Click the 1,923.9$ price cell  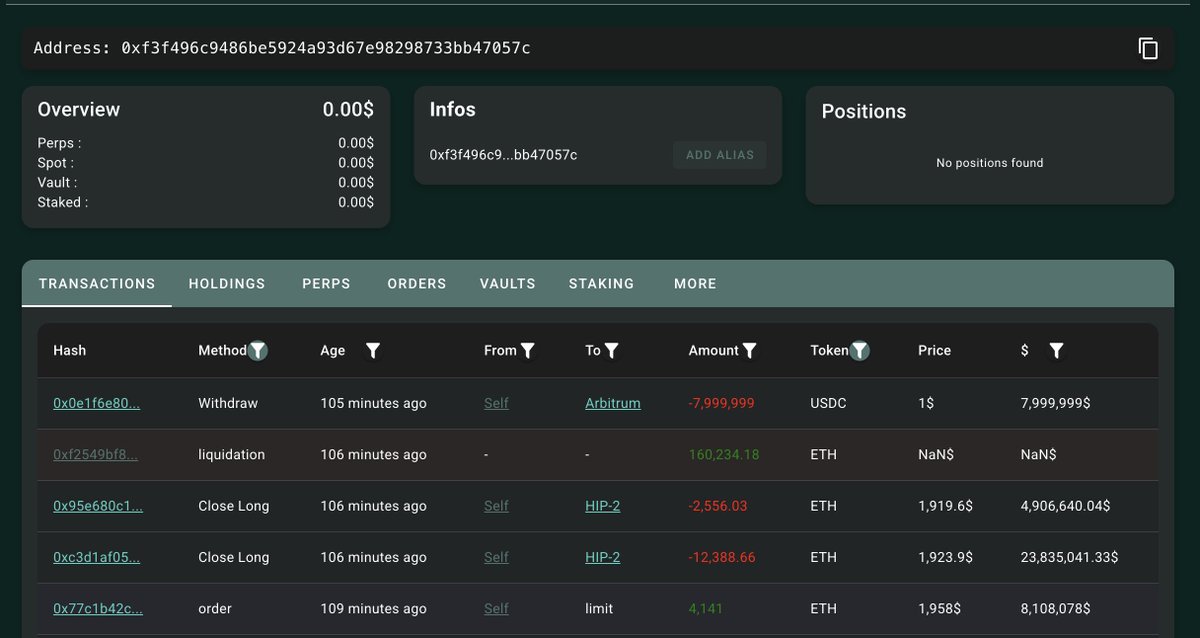(x=944, y=557)
